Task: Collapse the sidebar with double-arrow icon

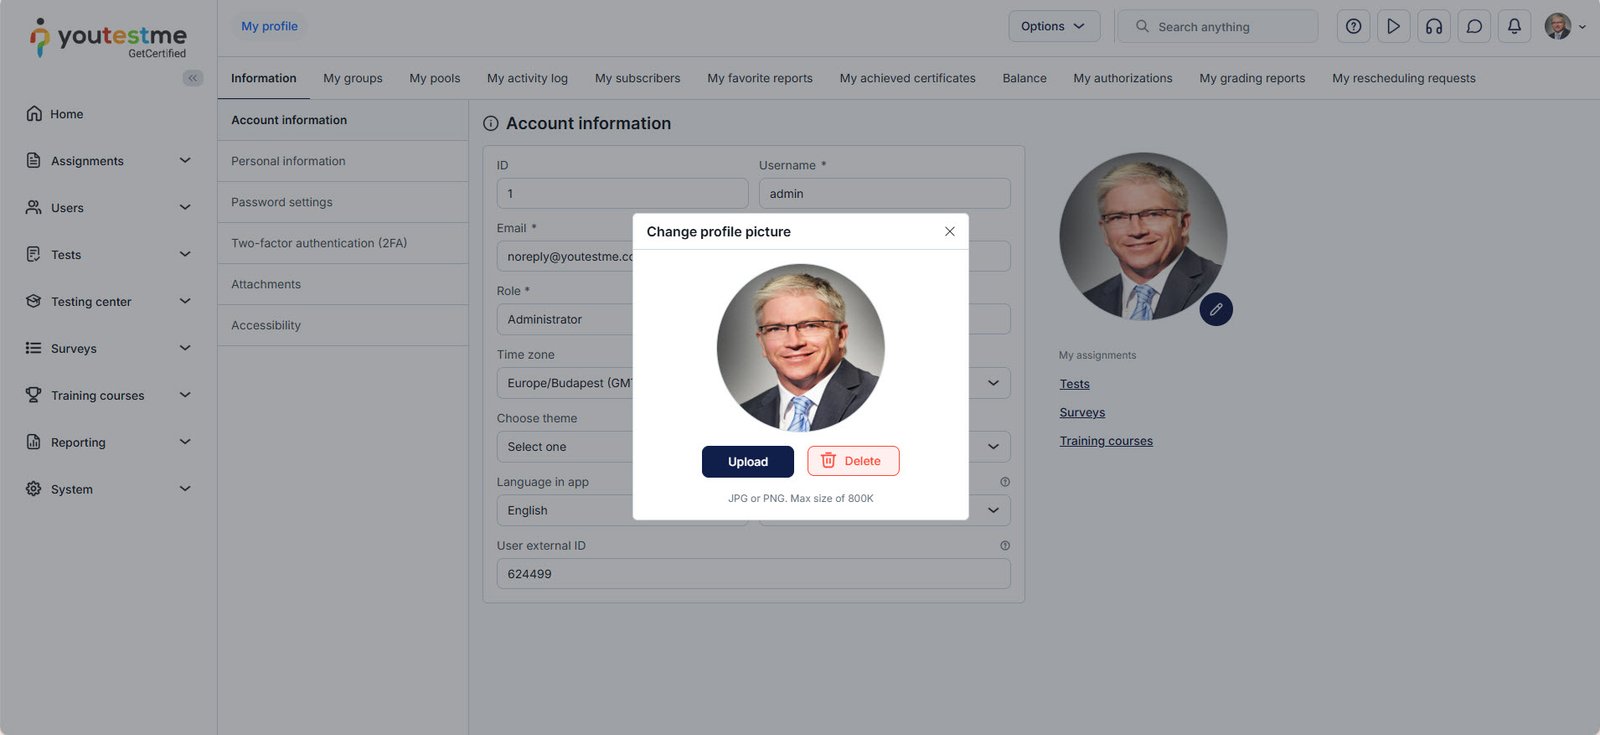Action: pos(192,78)
